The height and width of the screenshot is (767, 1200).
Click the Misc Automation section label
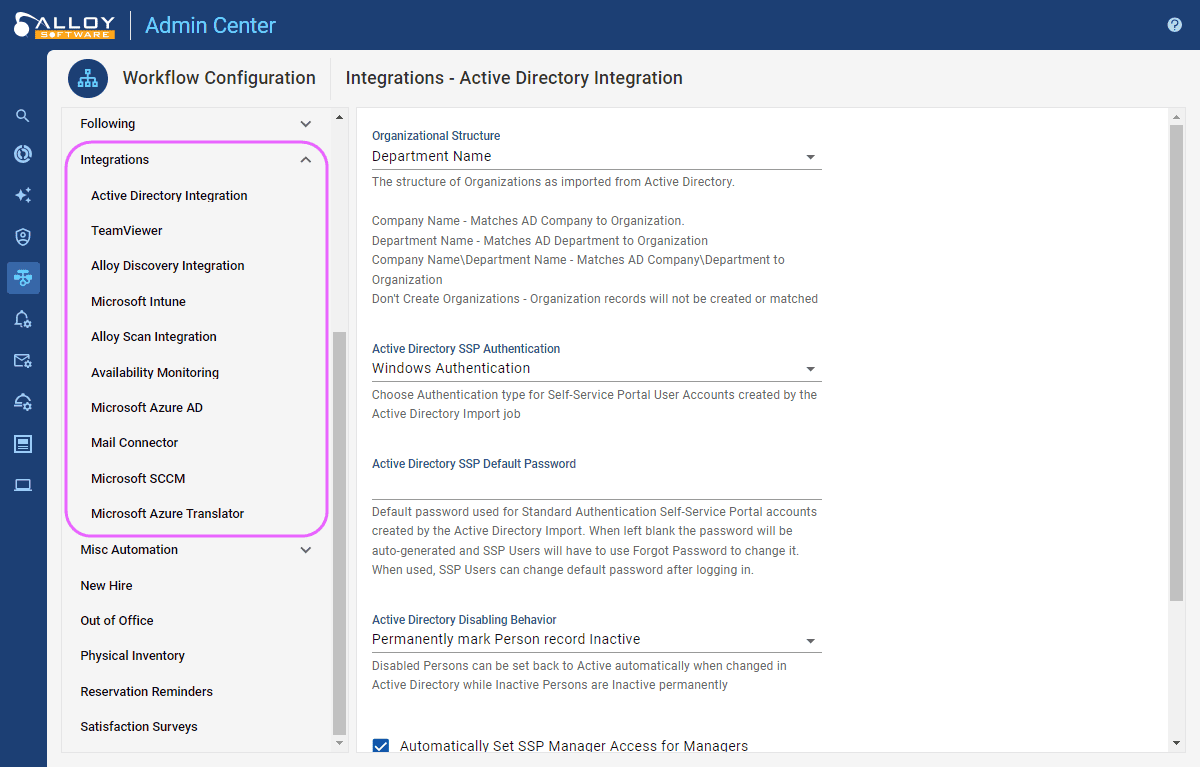pos(129,550)
